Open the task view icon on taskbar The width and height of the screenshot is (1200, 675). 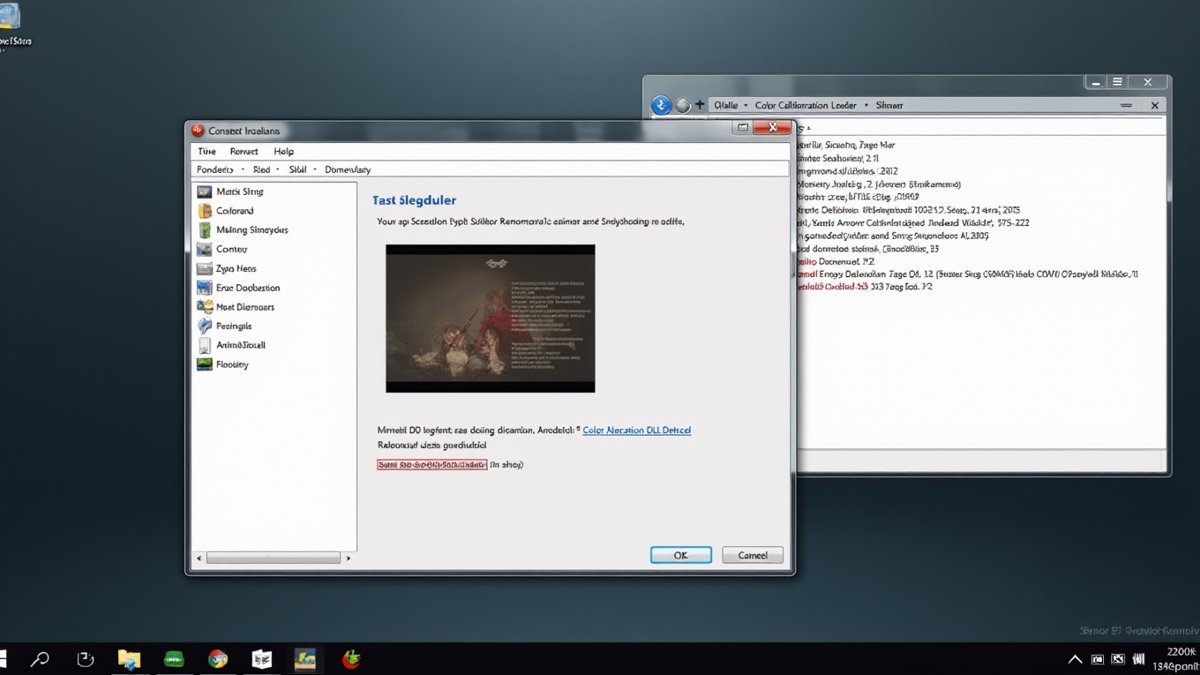tap(86, 659)
